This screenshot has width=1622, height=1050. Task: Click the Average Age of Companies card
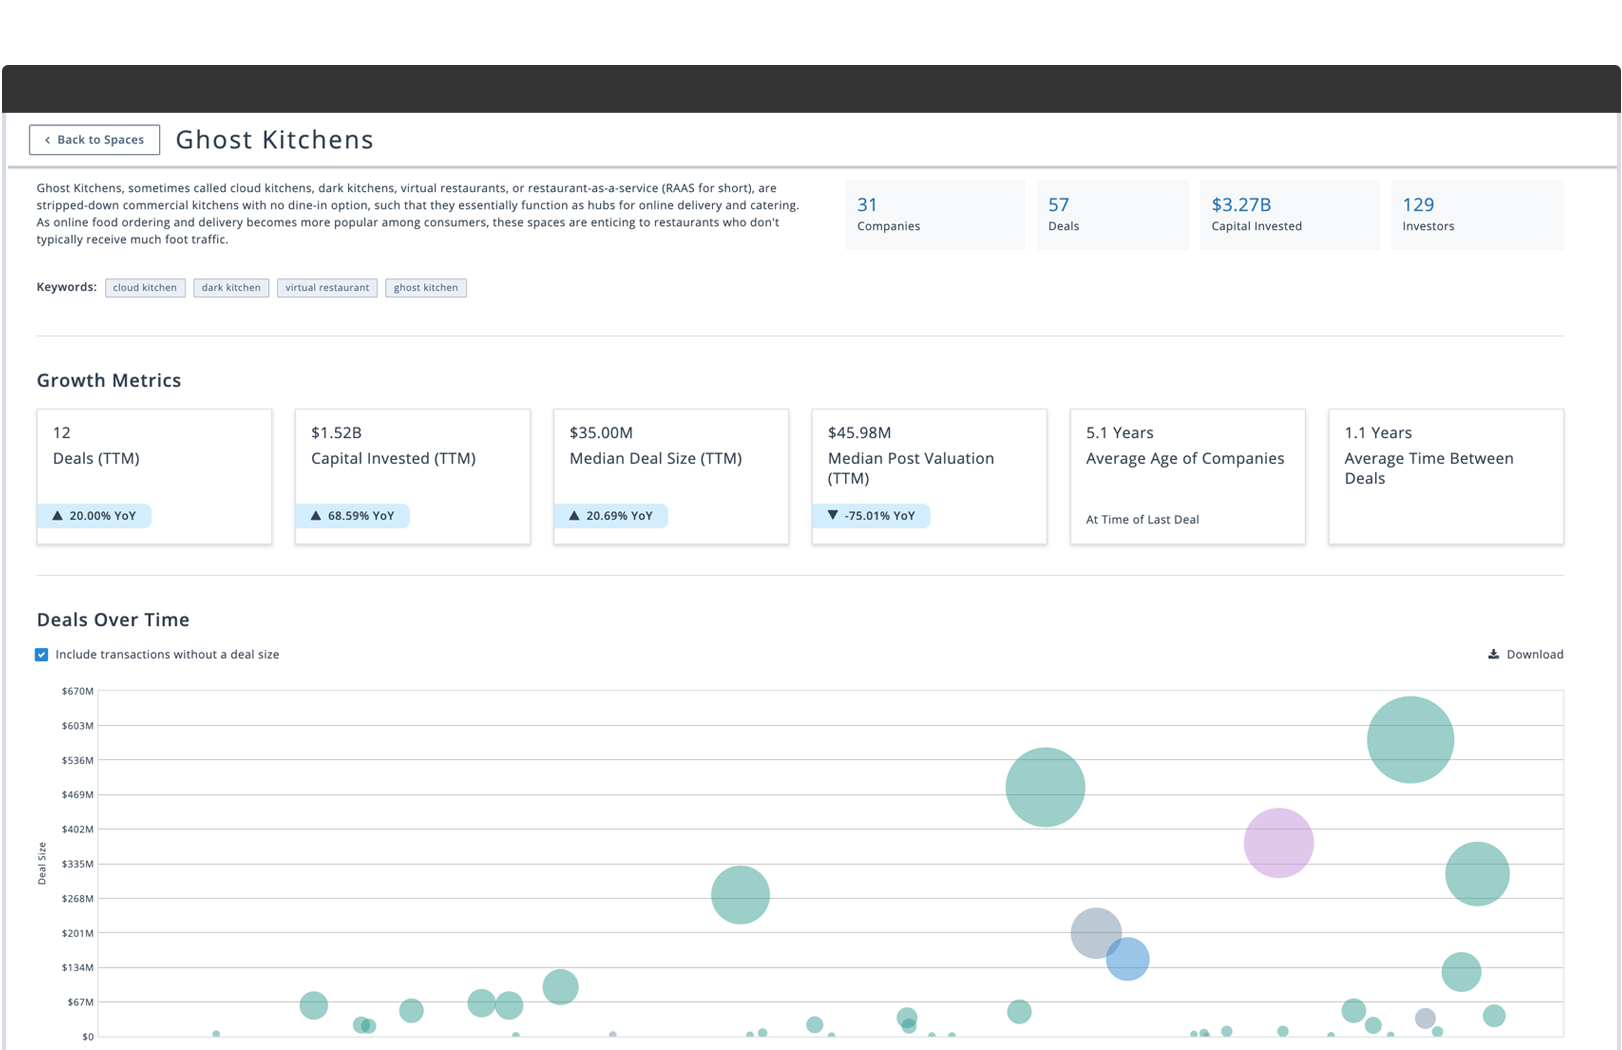point(1187,476)
